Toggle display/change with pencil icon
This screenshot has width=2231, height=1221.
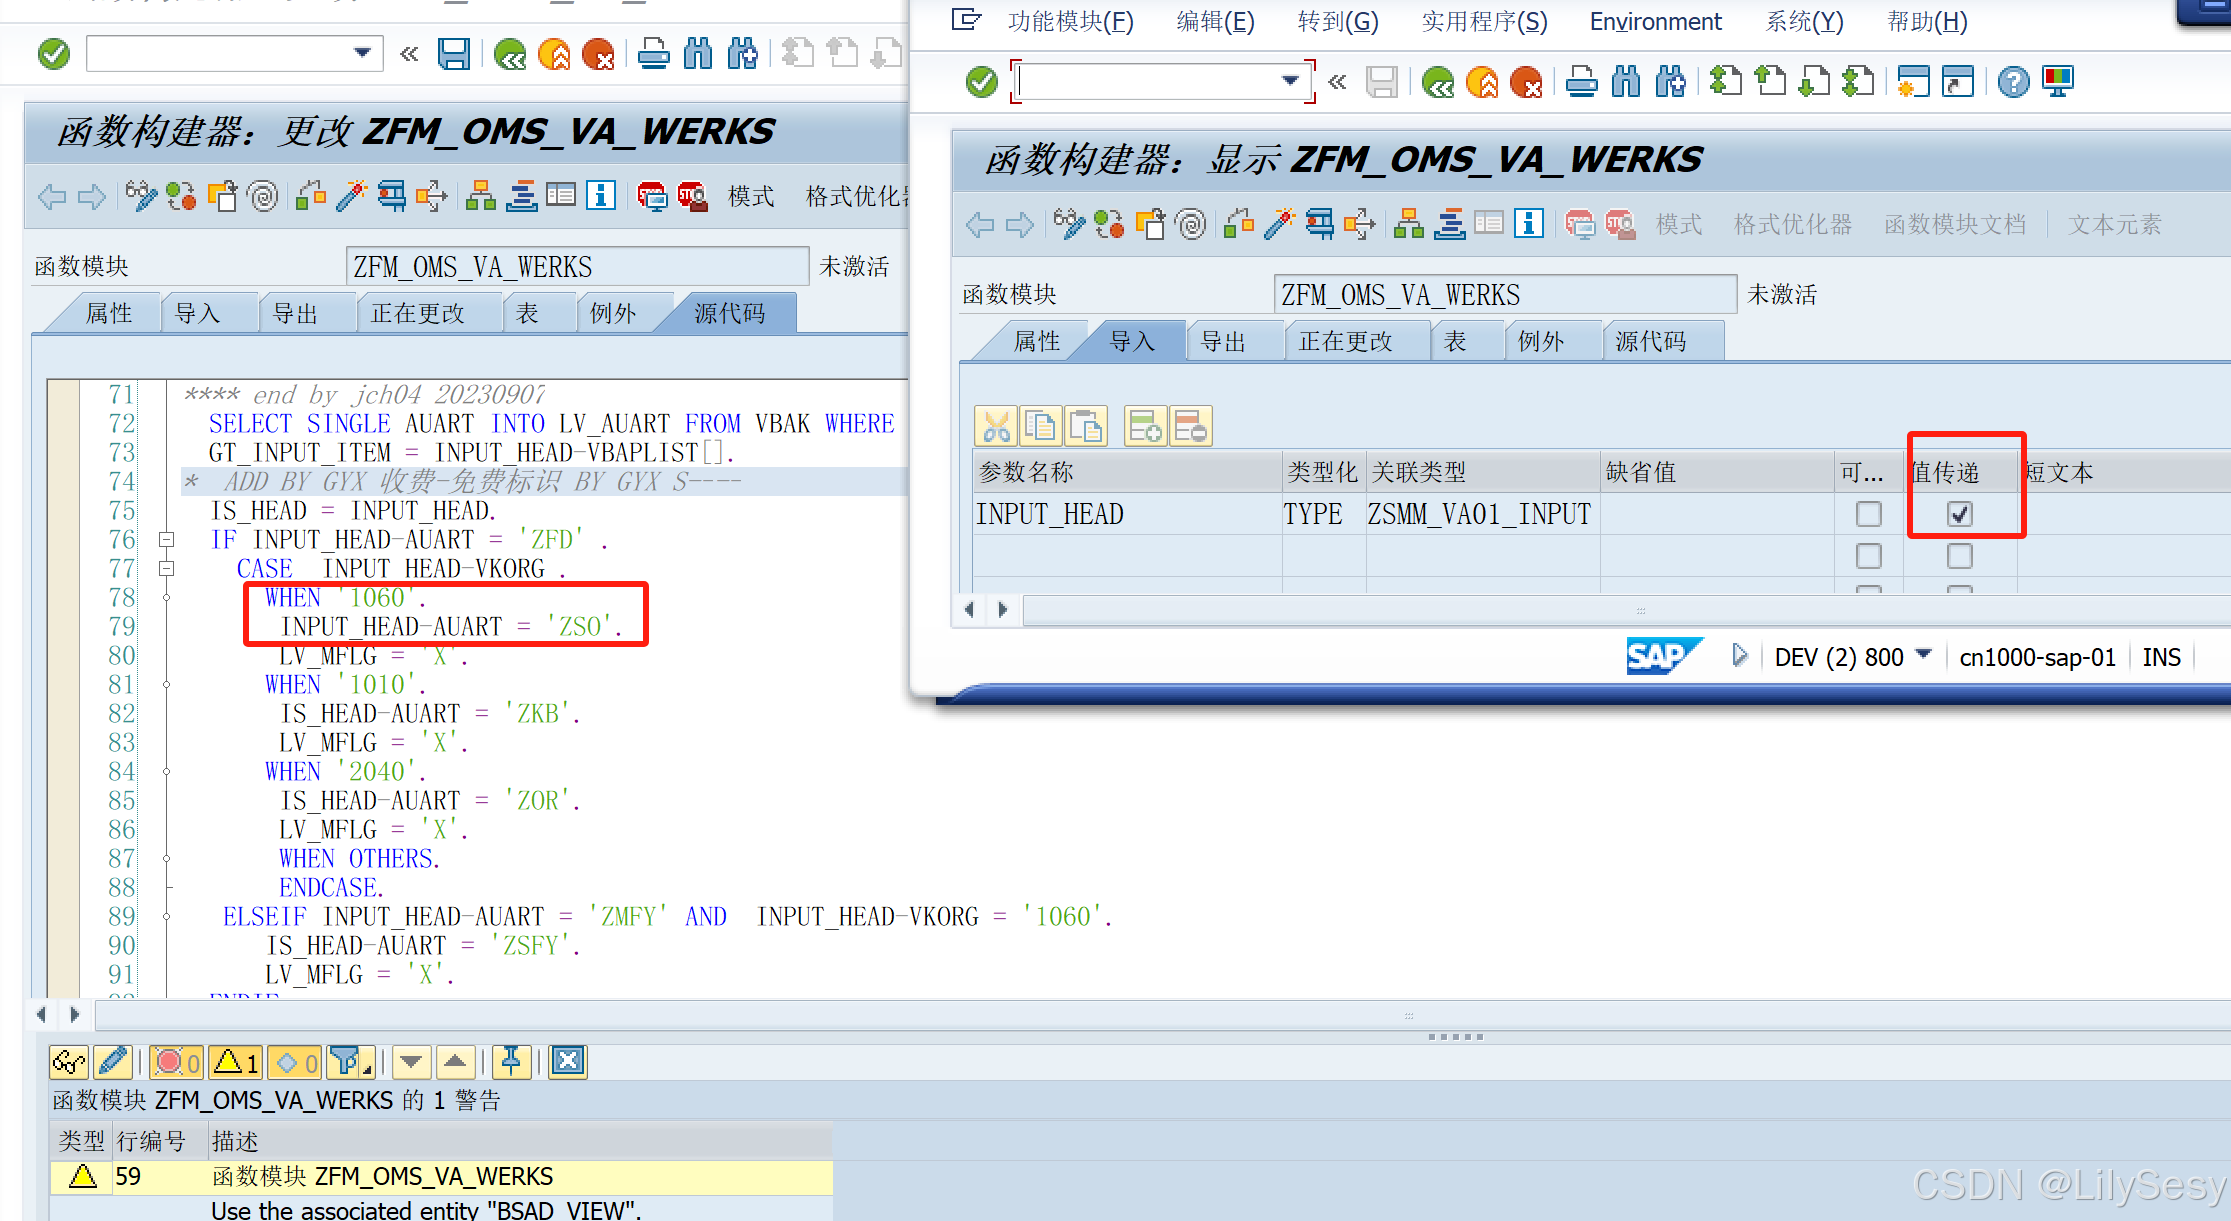point(113,1061)
